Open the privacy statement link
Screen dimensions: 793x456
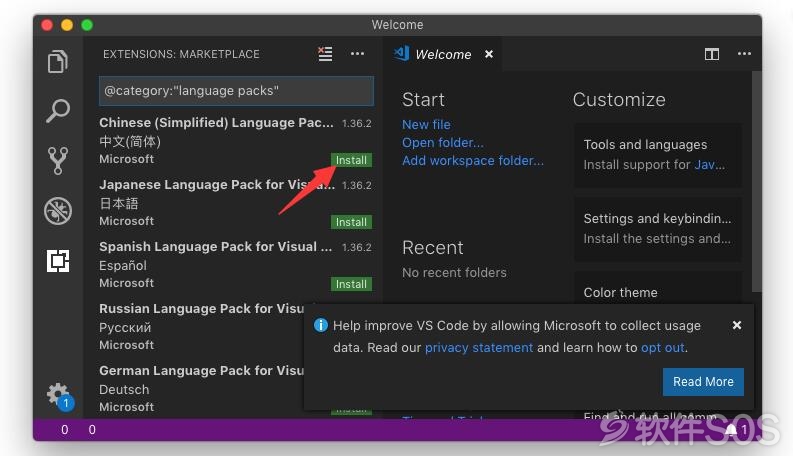478,348
